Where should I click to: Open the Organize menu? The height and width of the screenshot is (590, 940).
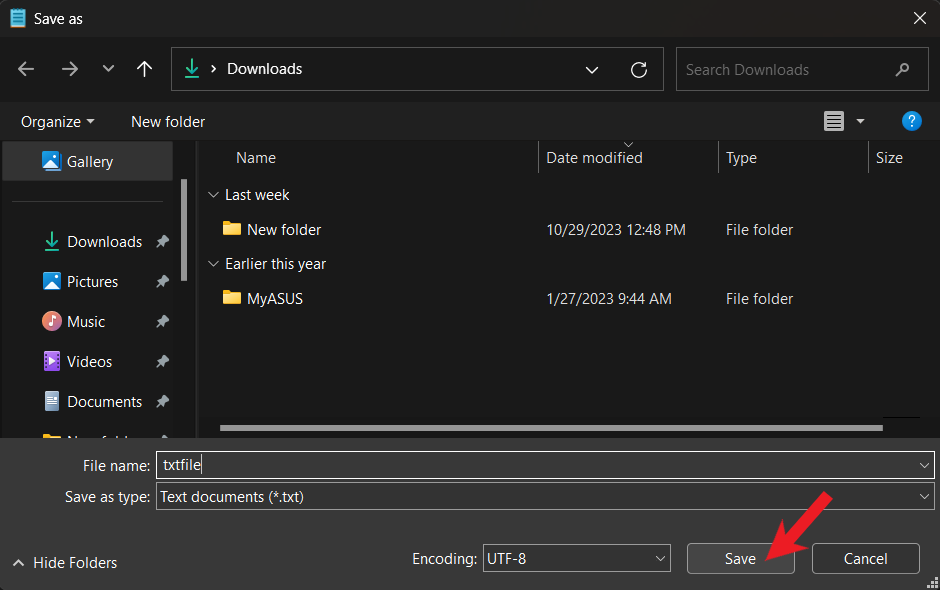(58, 122)
